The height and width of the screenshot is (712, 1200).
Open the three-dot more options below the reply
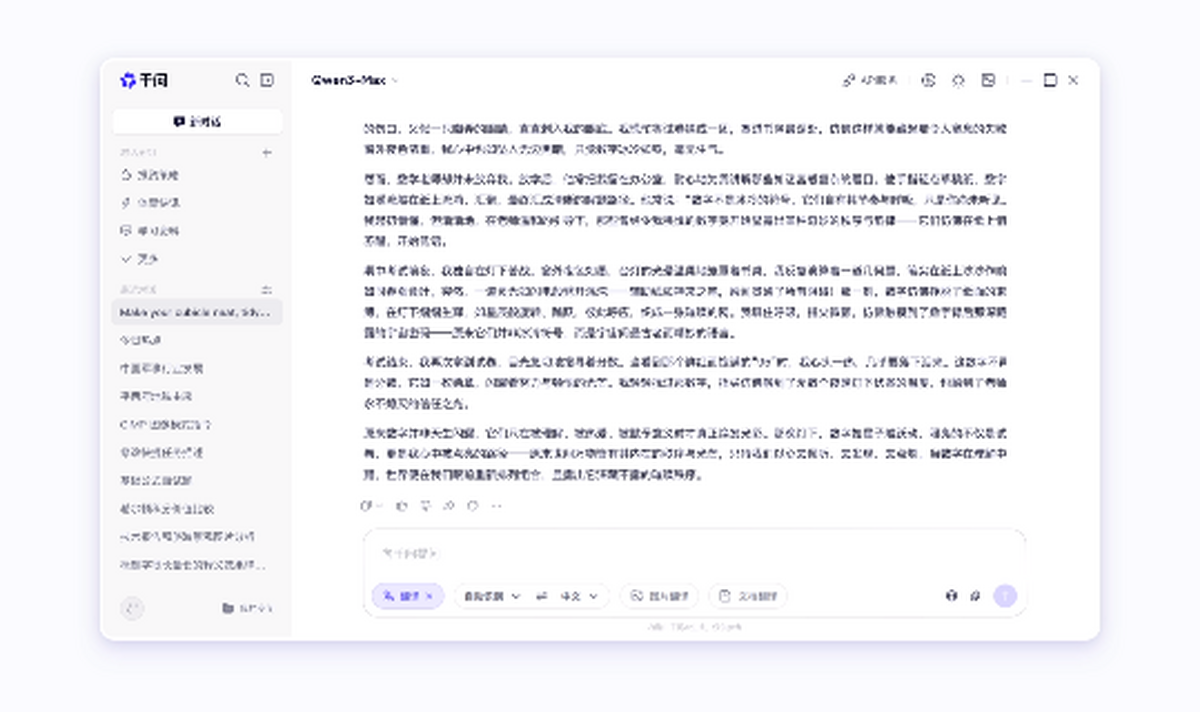496,506
